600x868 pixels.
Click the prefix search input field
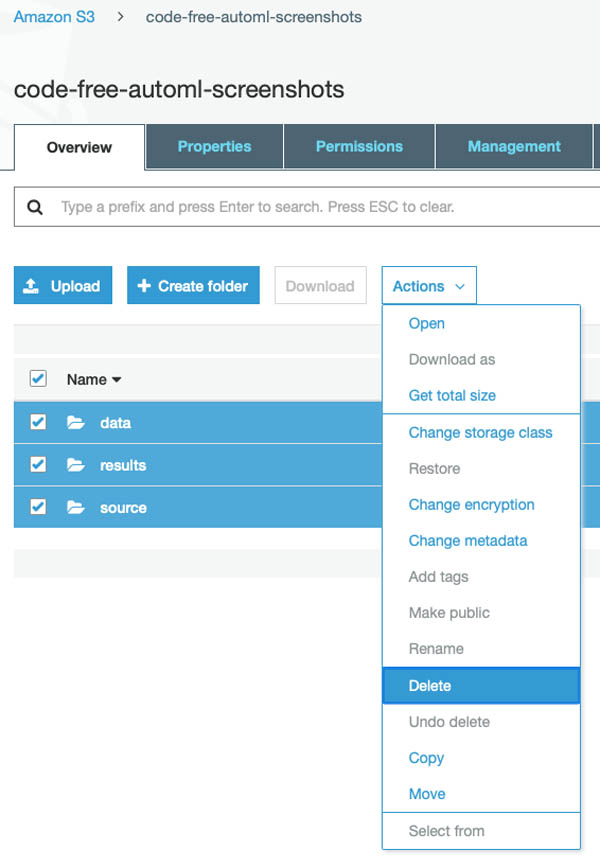307,207
